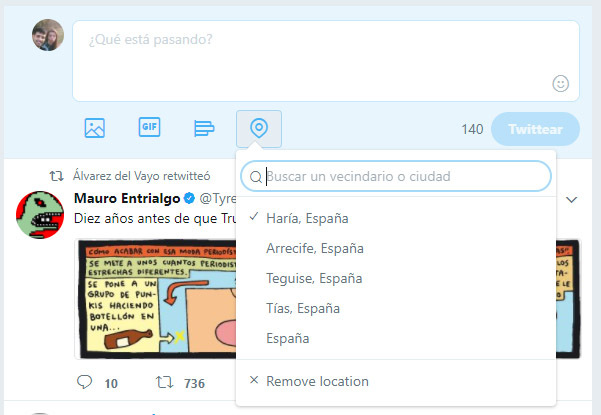Viewport: 601px width, 415px height.
Task: Click the verified badge beside Mauro Entrialgo
Action: coord(189,198)
